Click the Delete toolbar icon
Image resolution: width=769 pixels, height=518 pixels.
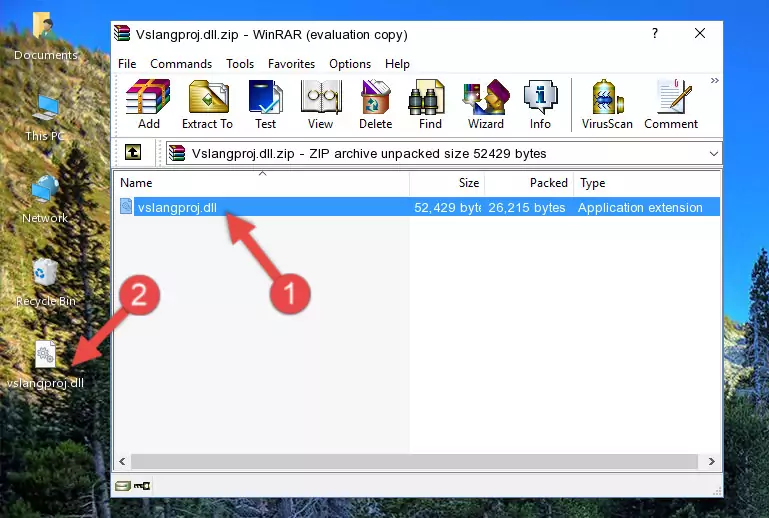376,104
